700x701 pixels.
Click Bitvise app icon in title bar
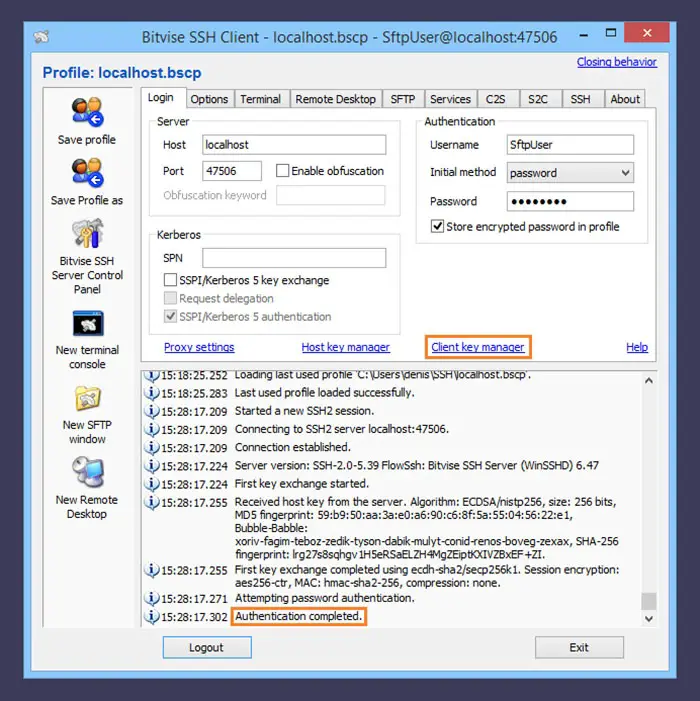(41, 37)
